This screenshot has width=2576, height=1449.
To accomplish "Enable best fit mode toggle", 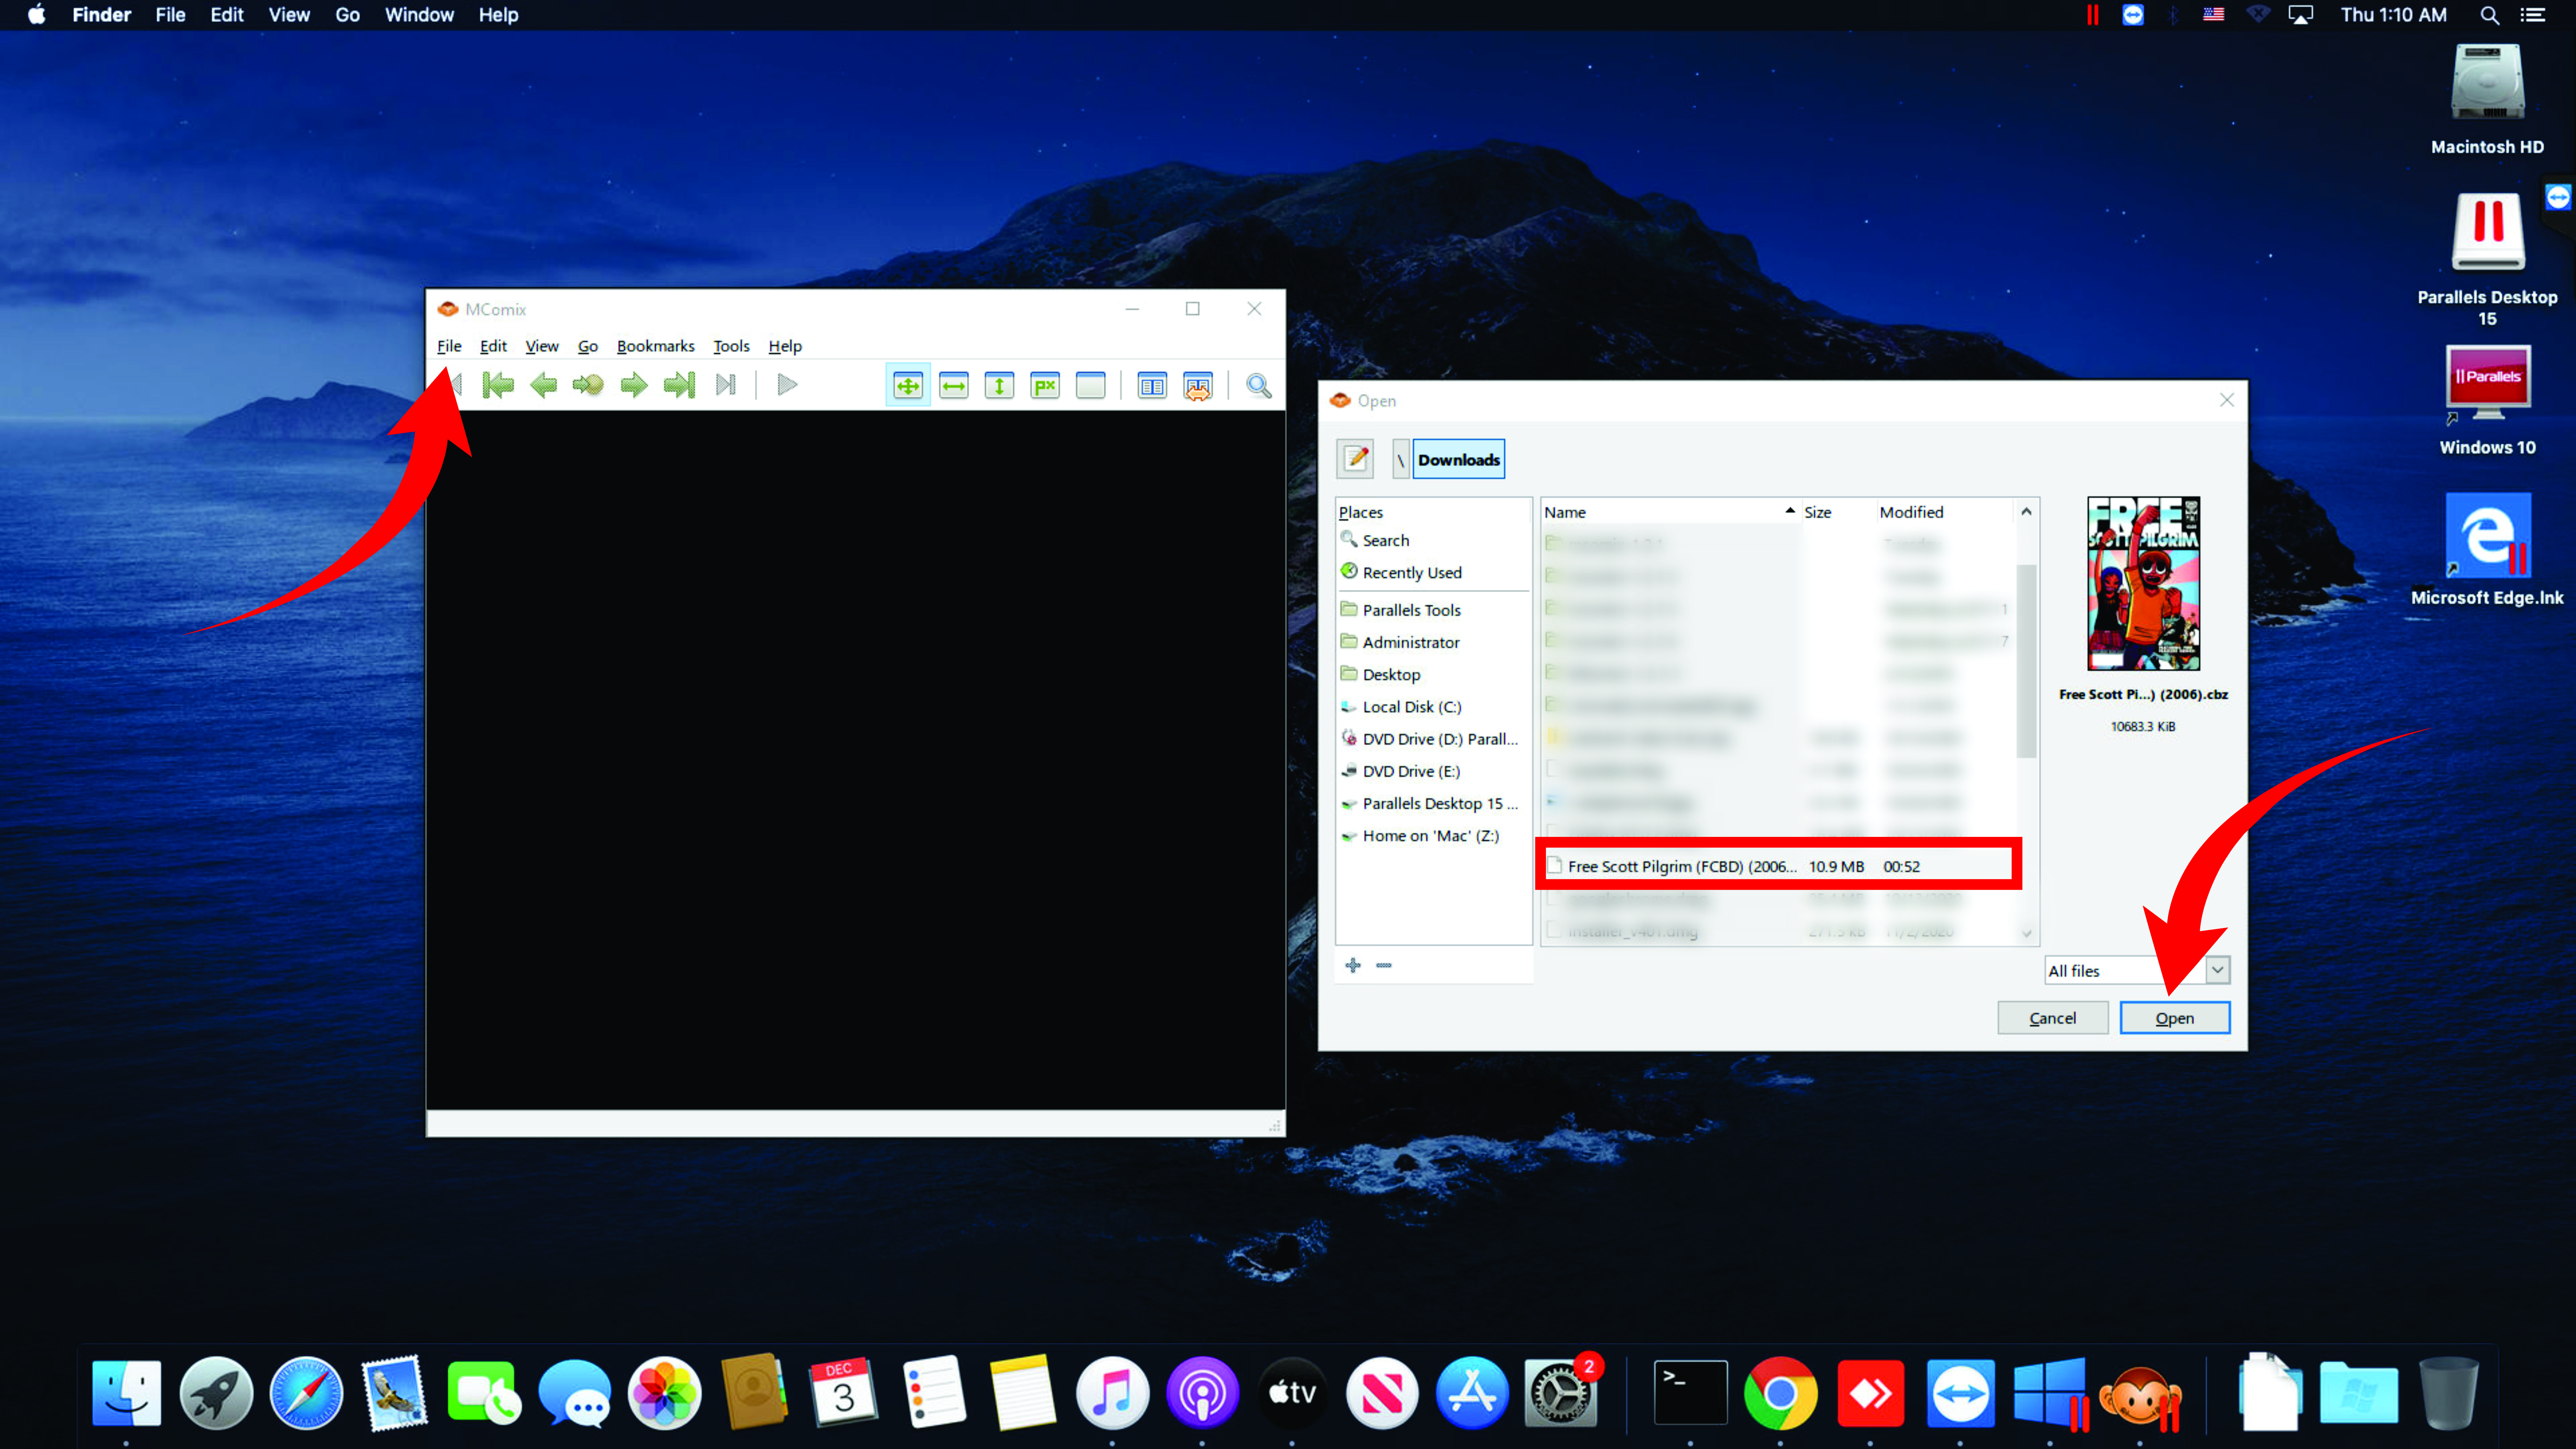I will (908, 385).
